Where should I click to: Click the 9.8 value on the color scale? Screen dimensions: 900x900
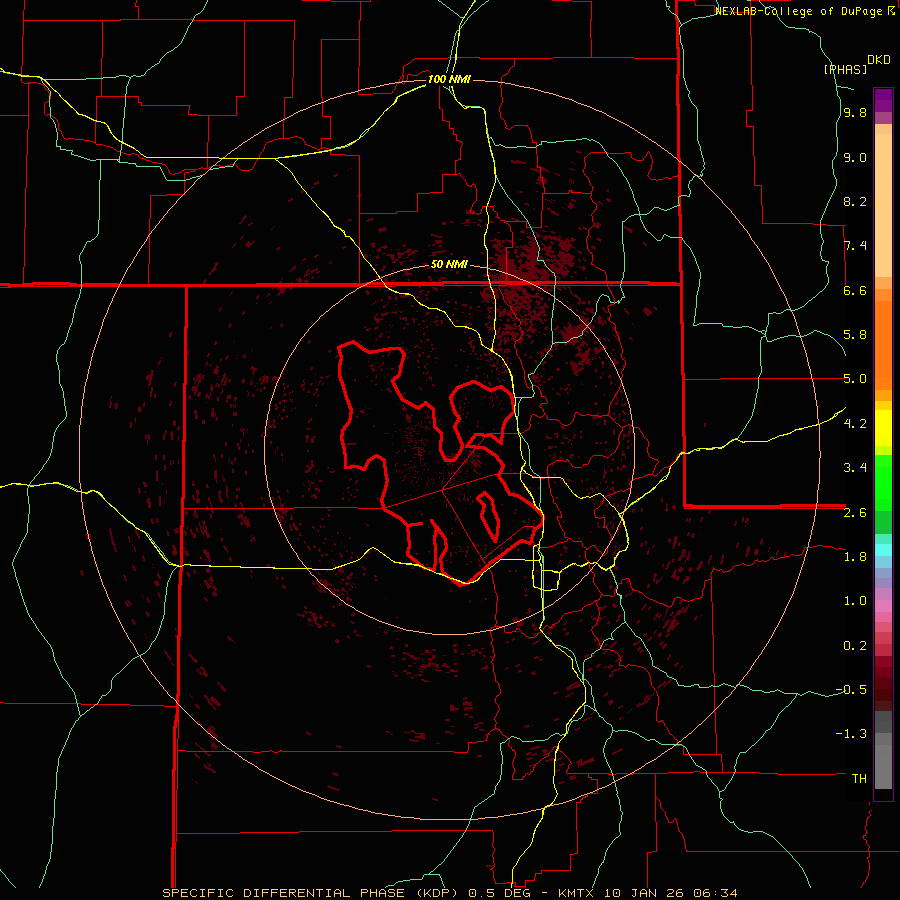[x=855, y=113]
